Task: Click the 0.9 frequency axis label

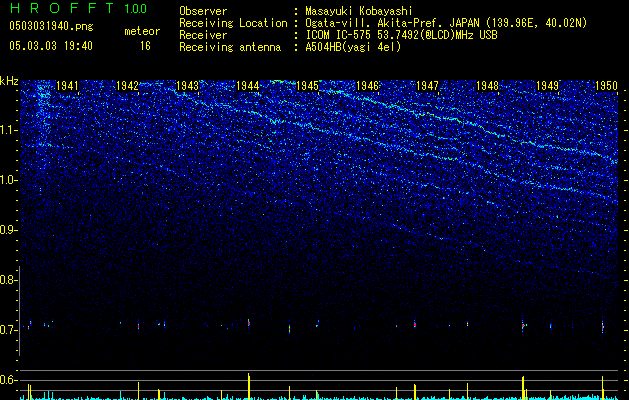Action: [x=8, y=230]
